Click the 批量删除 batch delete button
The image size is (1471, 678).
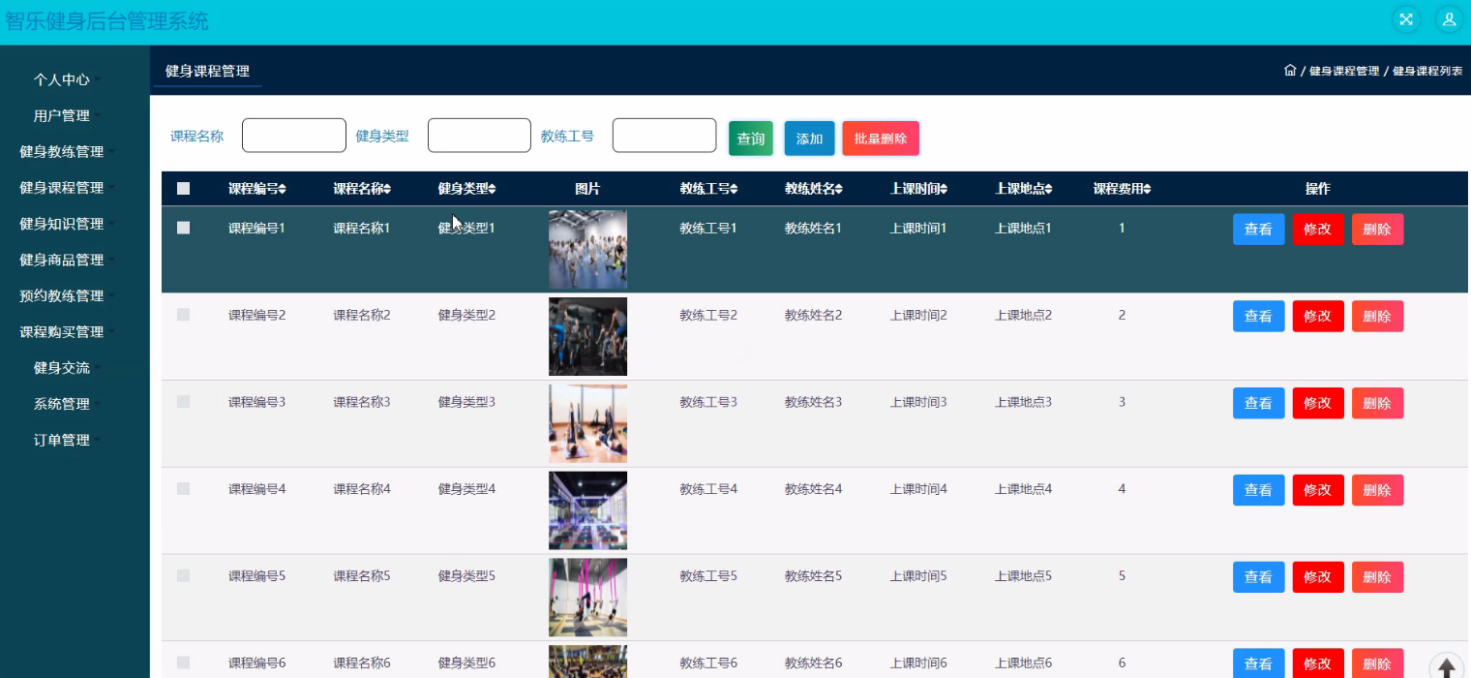[x=880, y=138]
